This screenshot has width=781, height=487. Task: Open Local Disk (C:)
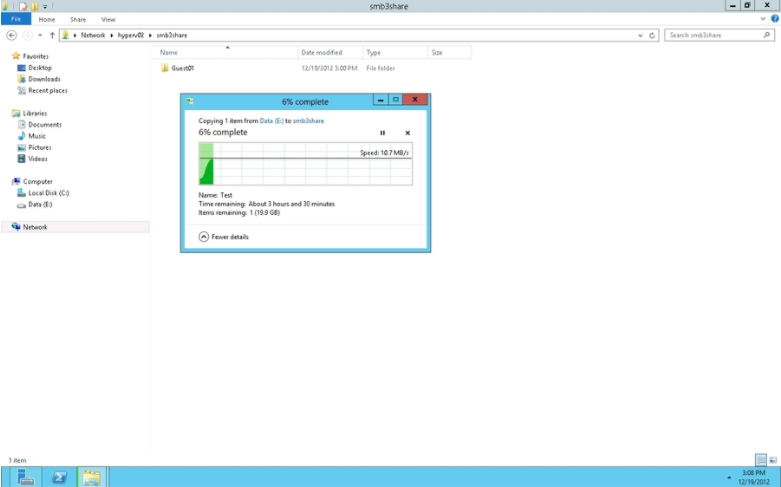point(48,193)
